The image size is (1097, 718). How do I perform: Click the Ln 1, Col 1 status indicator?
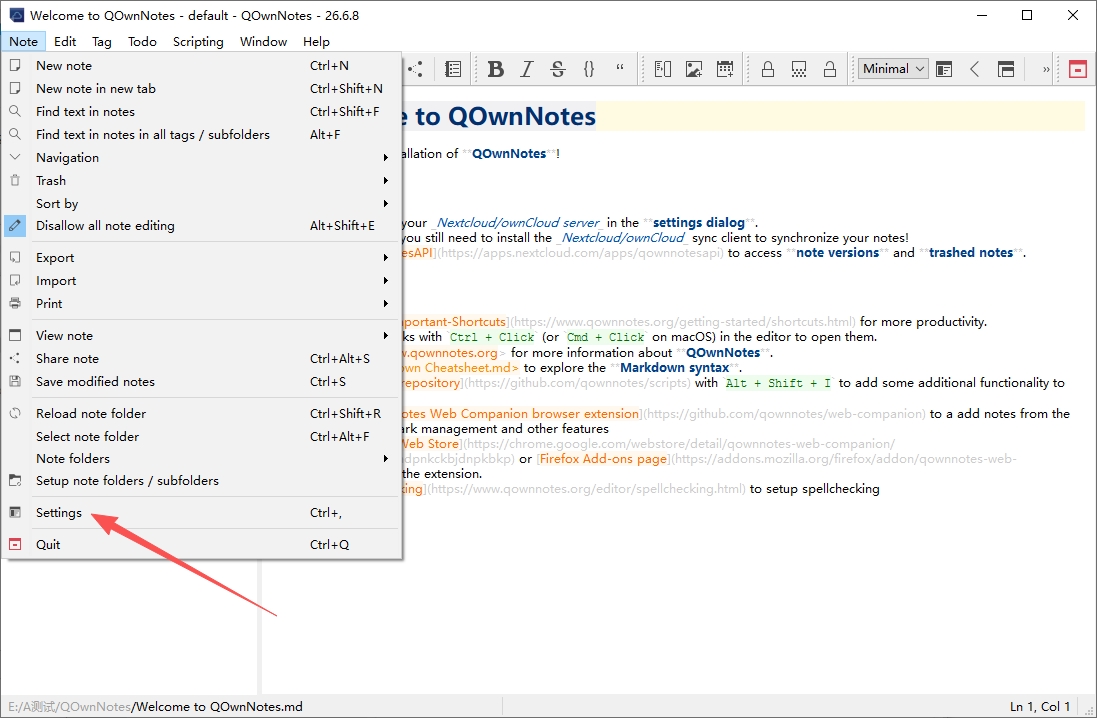tap(1040, 706)
